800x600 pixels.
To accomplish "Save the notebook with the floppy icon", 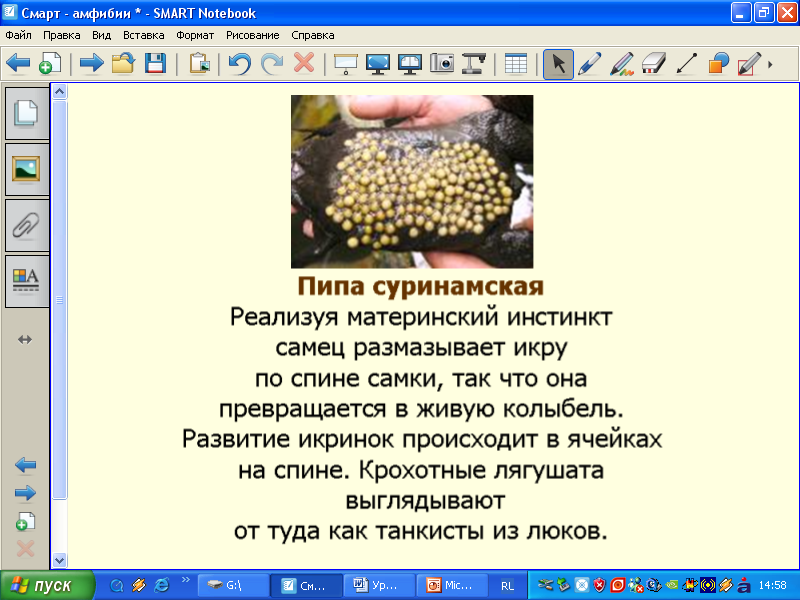I will (155, 64).
